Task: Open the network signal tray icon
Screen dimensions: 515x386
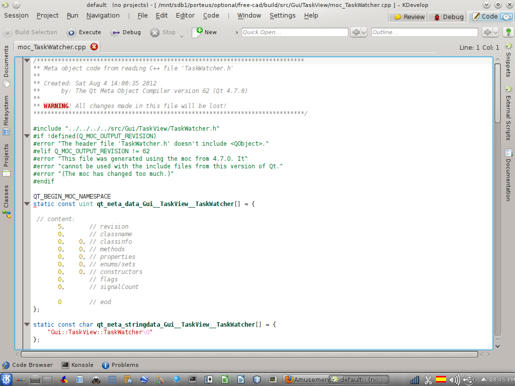Action: (x=415, y=380)
